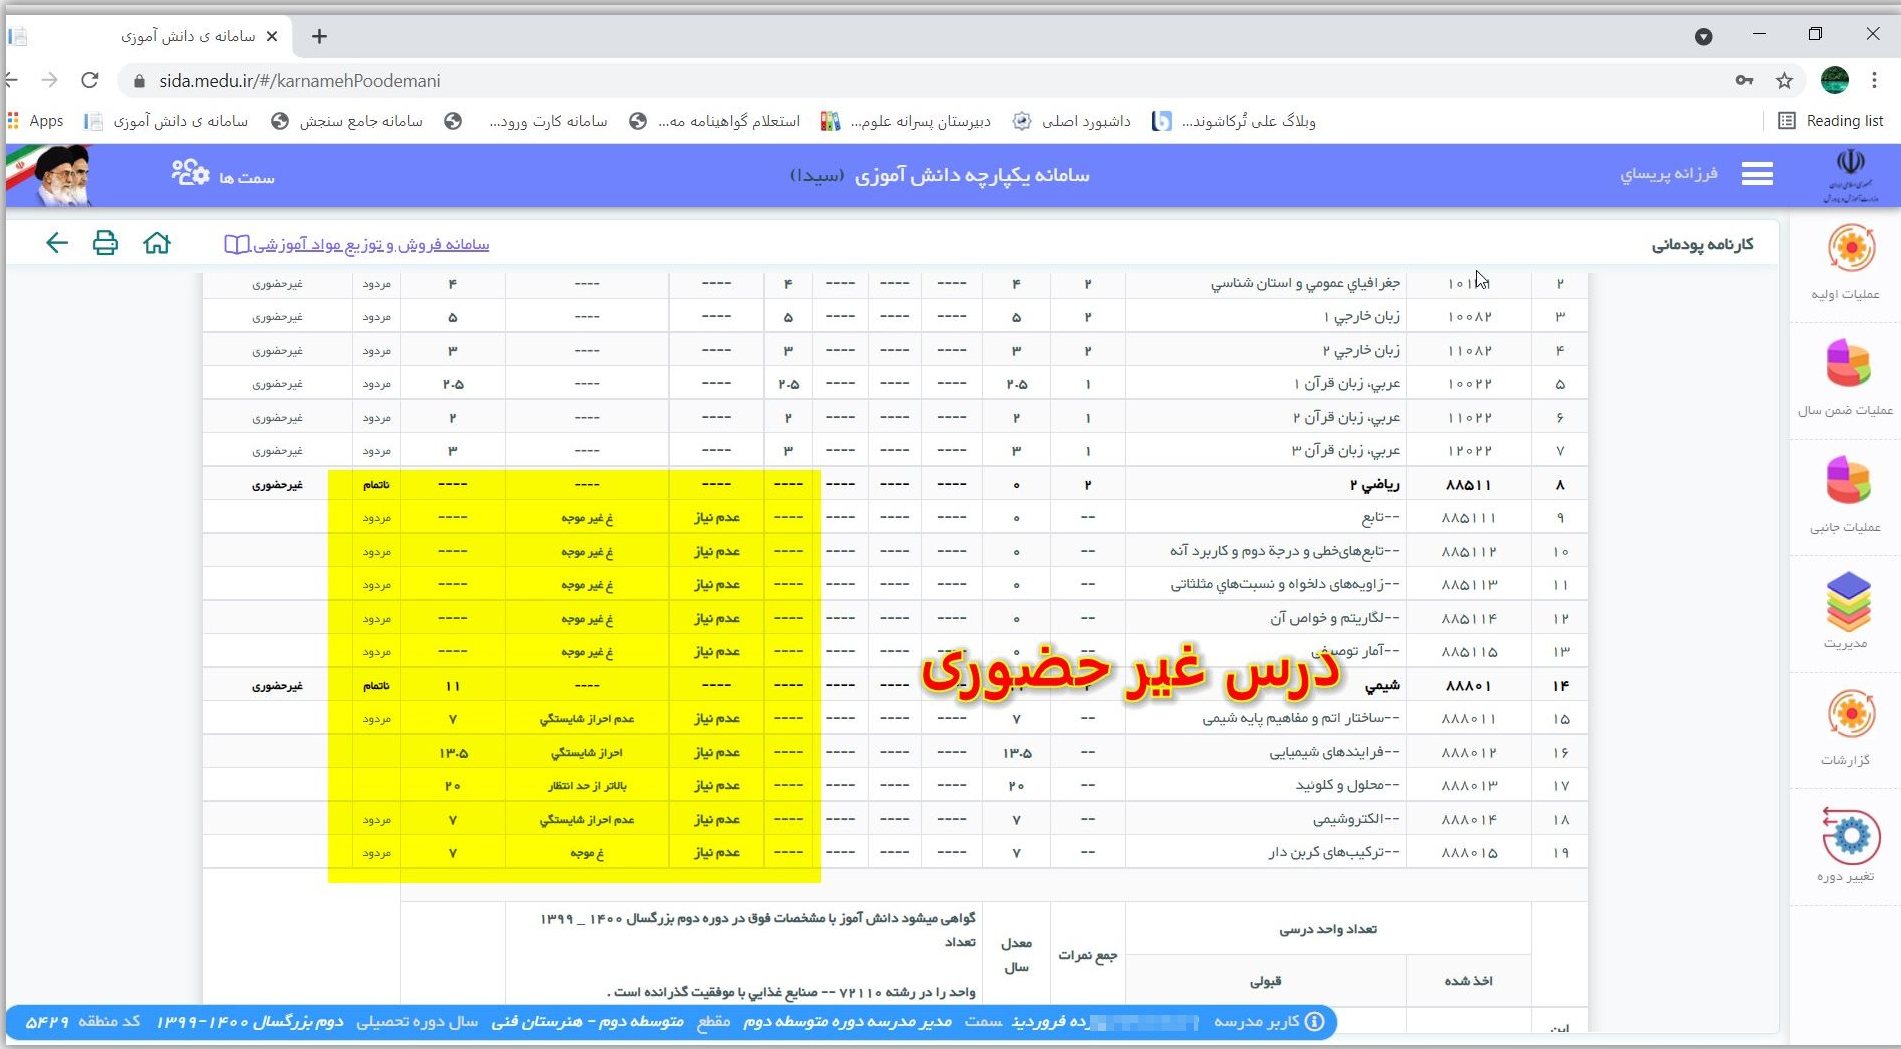Click the address bar URL sida.medu.ir

(x=300, y=81)
